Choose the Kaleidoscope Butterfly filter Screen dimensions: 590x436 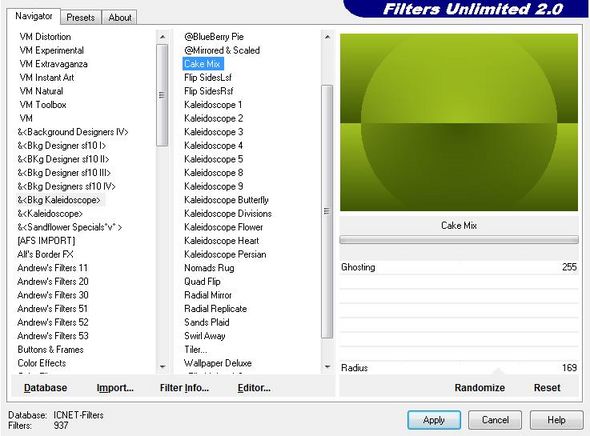(x=226, y=200)
